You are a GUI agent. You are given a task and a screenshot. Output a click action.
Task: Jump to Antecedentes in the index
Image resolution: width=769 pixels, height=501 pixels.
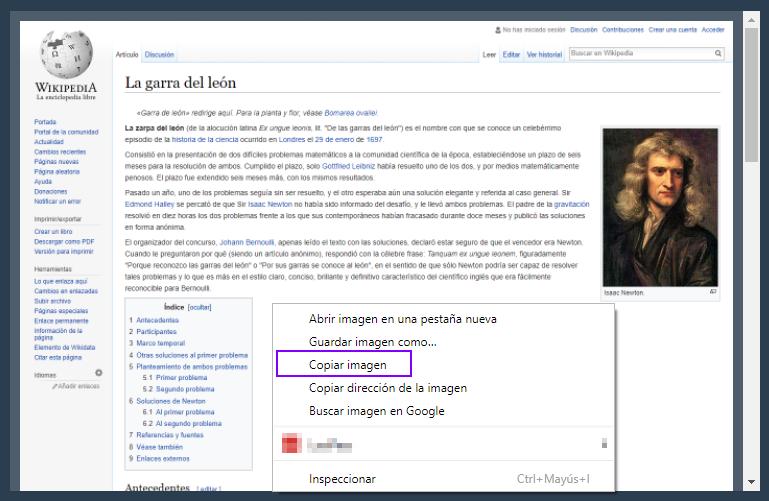(157, 320)
